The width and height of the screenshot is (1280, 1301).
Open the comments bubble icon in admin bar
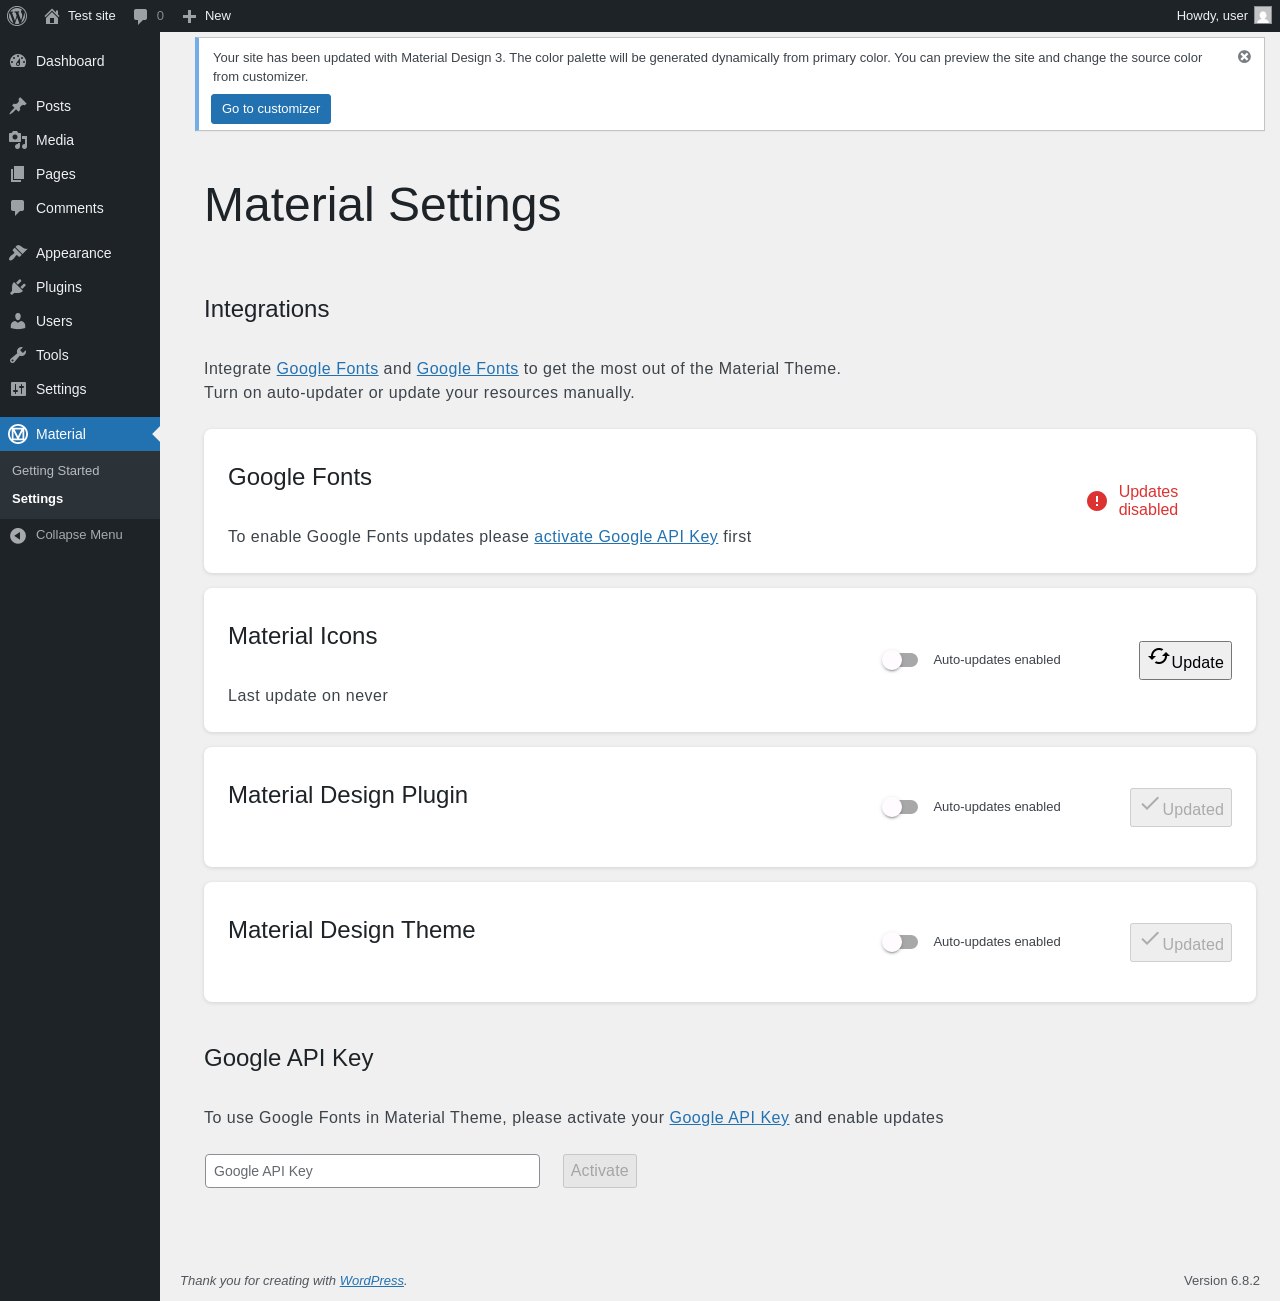coord(141,16)
